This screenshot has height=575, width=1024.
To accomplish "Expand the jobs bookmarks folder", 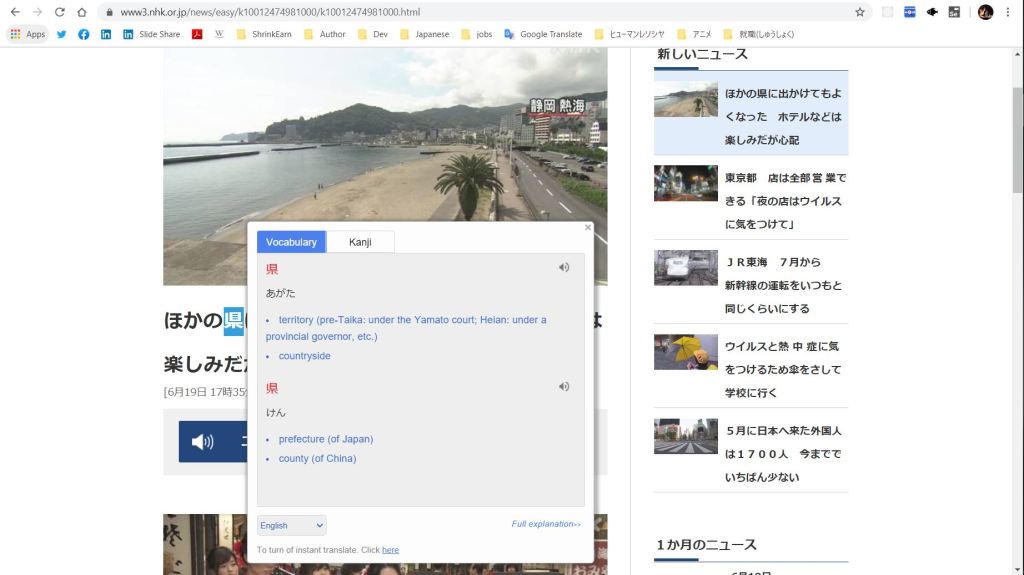I will coord(477,34).
